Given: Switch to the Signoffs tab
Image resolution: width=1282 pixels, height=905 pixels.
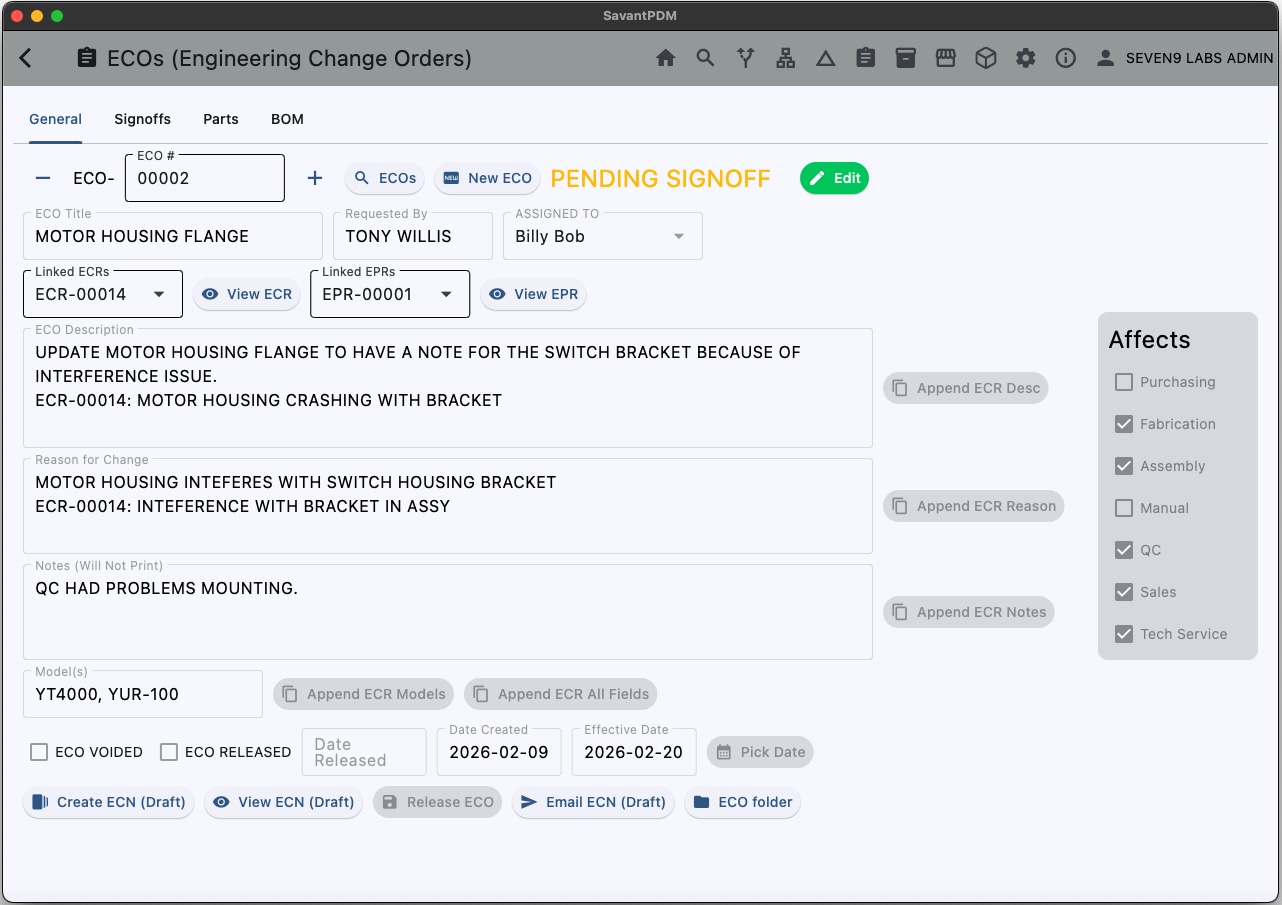Looking at the screenshot, I should (x=142, y=119).
